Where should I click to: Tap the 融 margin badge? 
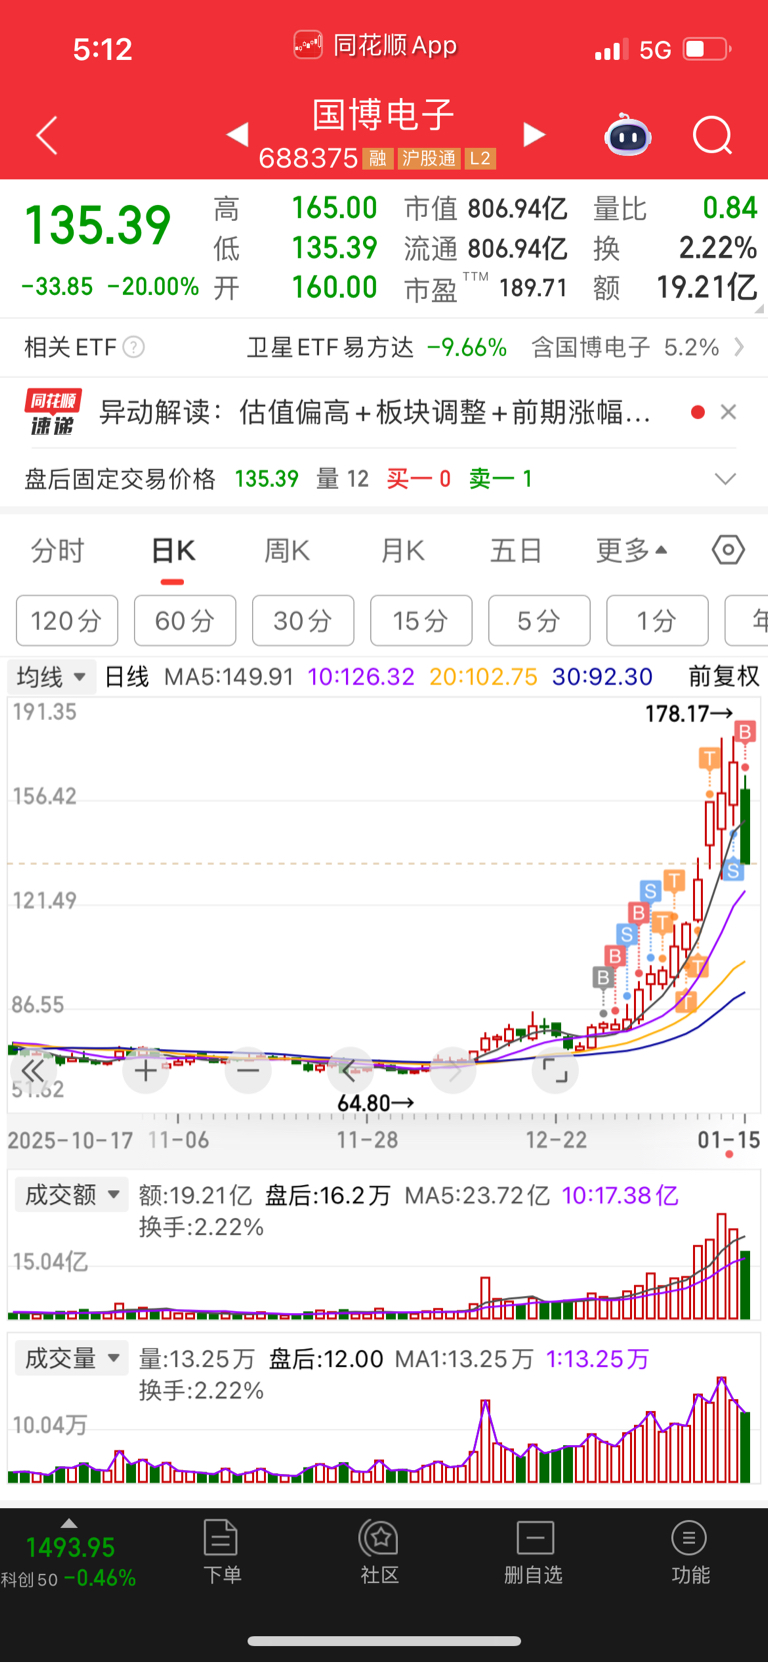tap(377, 158)
